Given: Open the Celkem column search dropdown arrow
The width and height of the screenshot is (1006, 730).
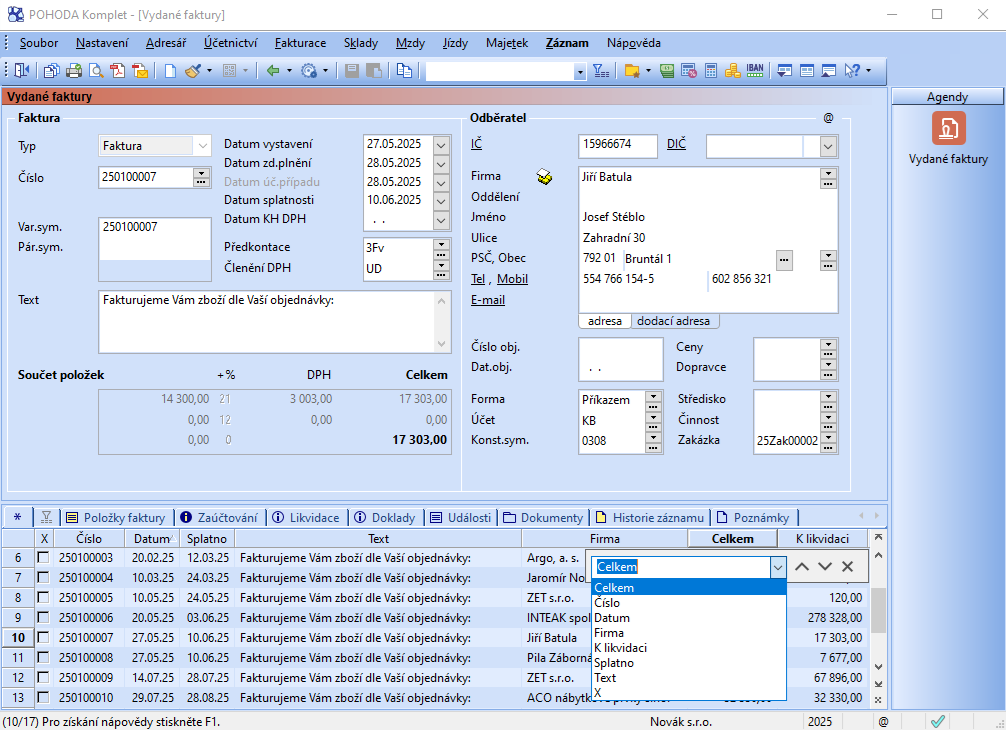Looking at the screenshot, I should tap(778, 567).
